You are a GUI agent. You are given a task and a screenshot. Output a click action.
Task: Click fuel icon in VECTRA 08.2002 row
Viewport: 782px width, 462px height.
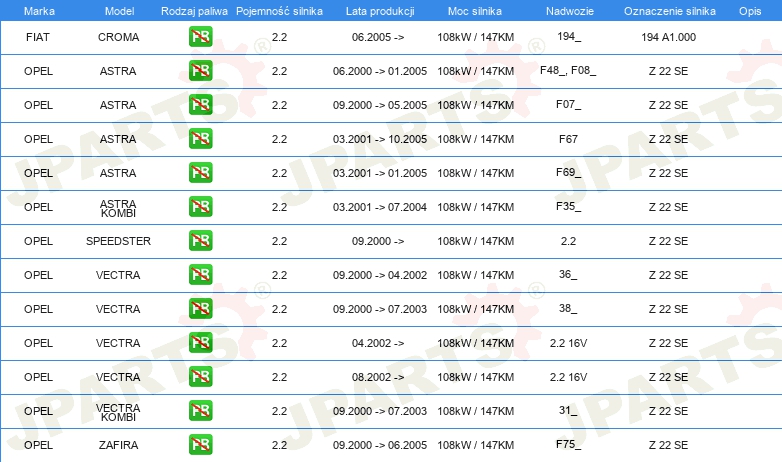tap(200, 377)
